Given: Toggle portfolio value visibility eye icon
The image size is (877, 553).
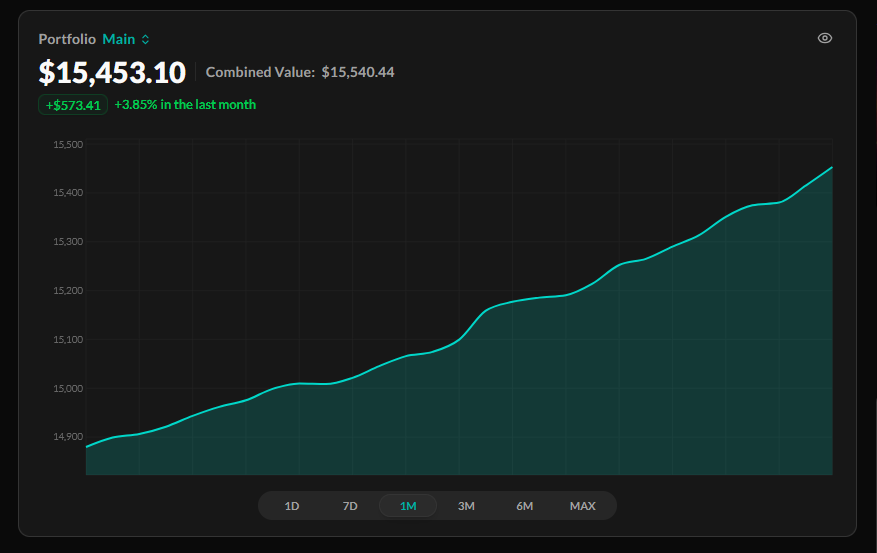Looking at the screenshot, I should tap(824, 38).
